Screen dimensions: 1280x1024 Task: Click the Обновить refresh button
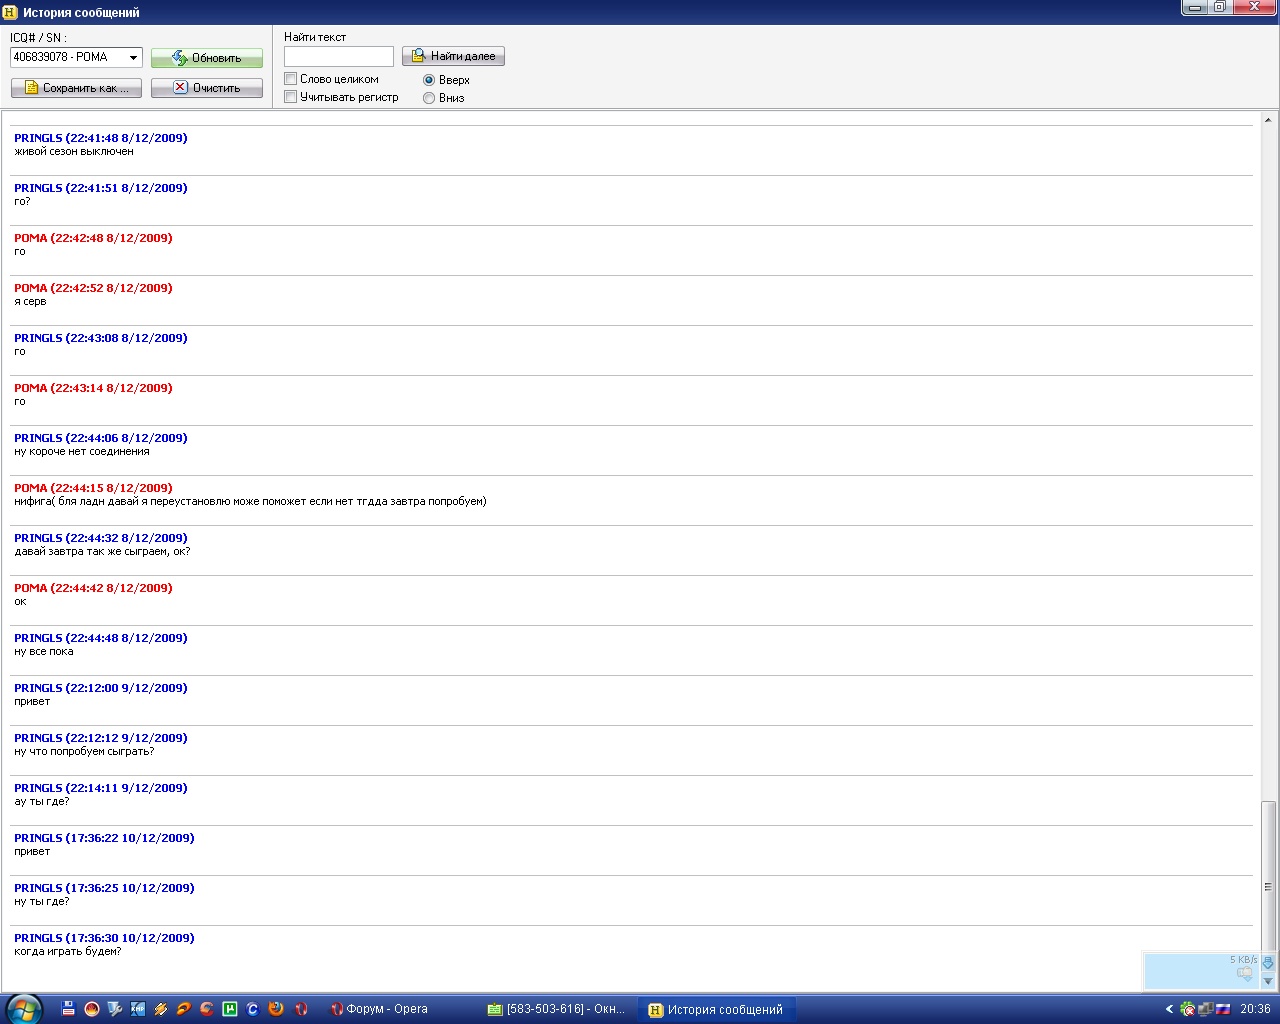[207, 58]
